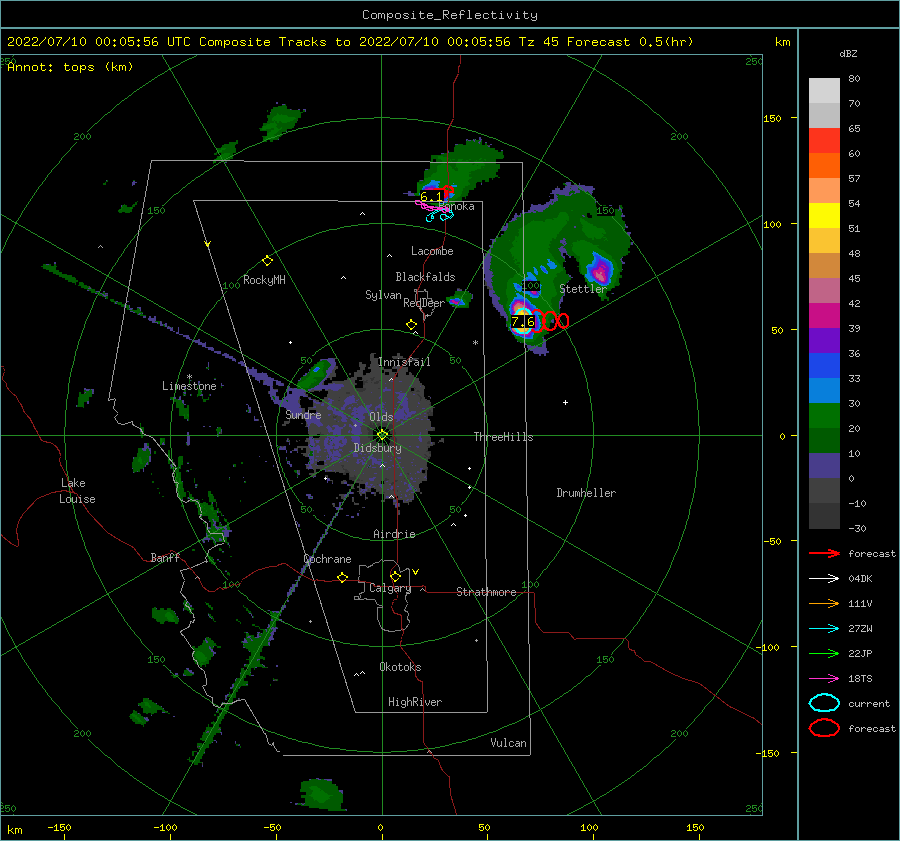Viewport: 900px width, 841px height.
Task: Click the Blackfalds town label
Action: (425, 277)
